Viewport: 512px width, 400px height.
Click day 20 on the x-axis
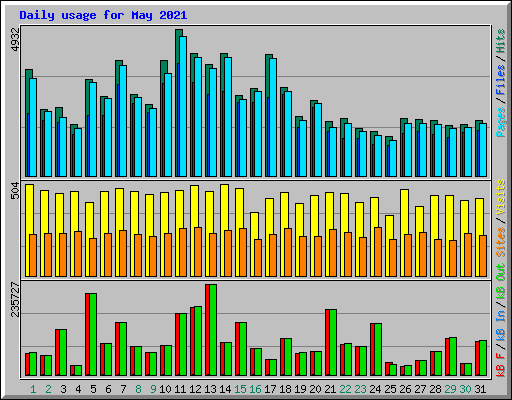(x=315, y=389)
